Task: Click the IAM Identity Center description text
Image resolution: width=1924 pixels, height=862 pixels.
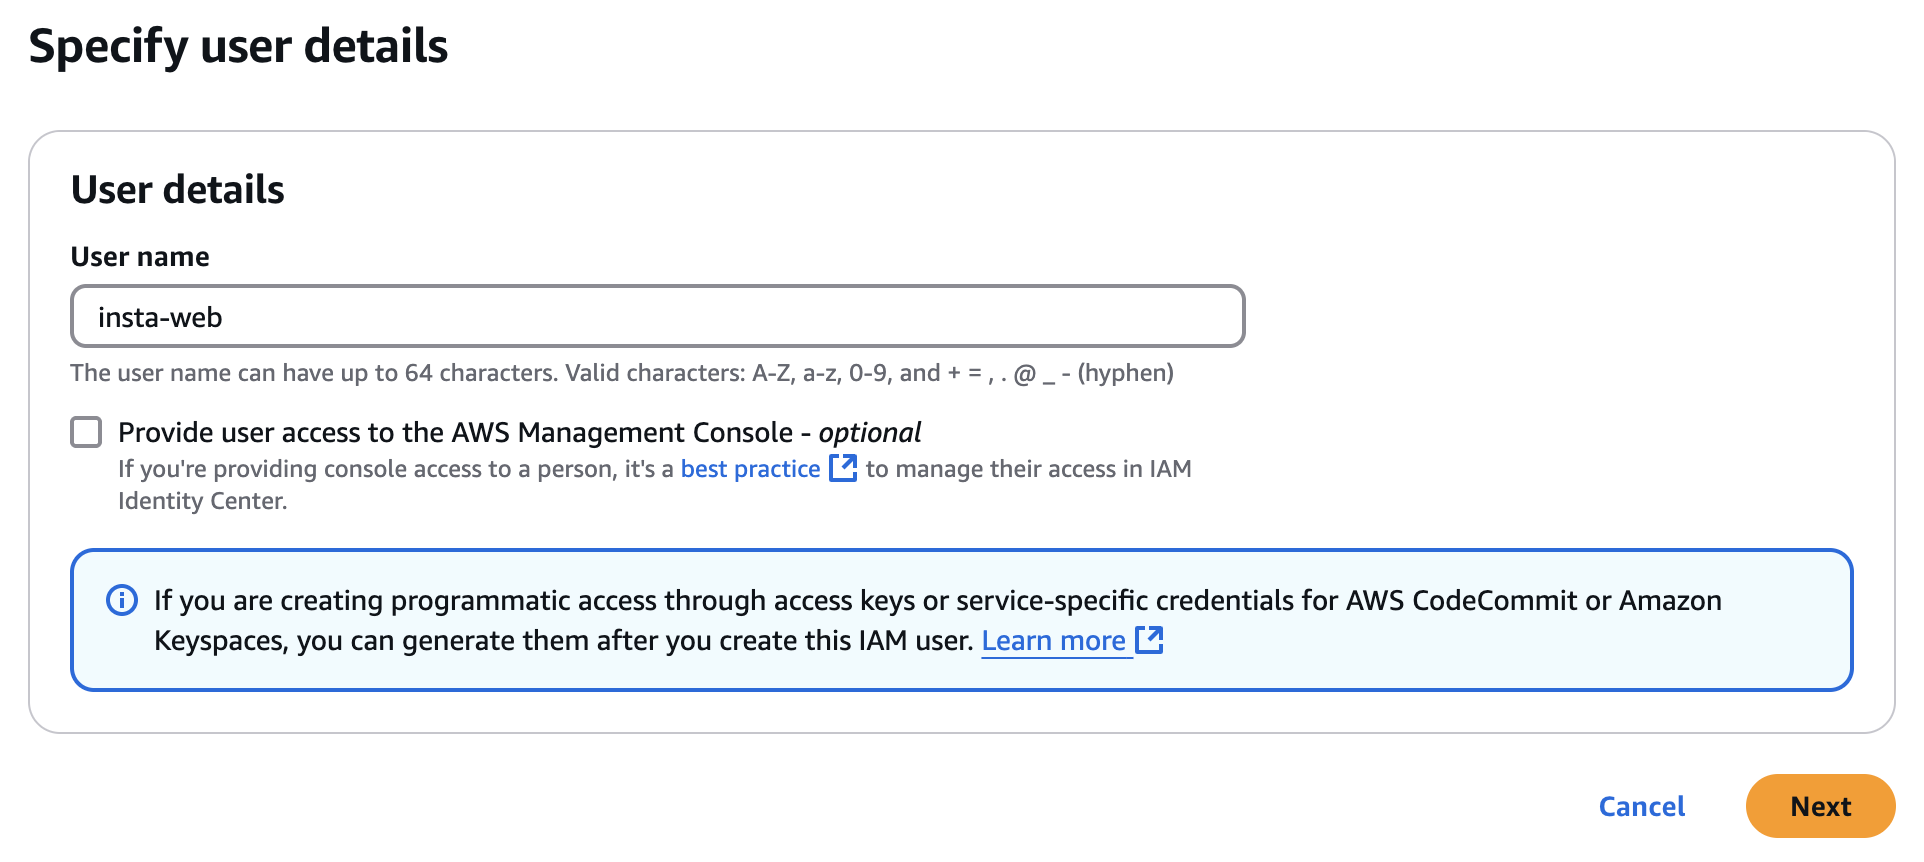Action: [655, 485]
